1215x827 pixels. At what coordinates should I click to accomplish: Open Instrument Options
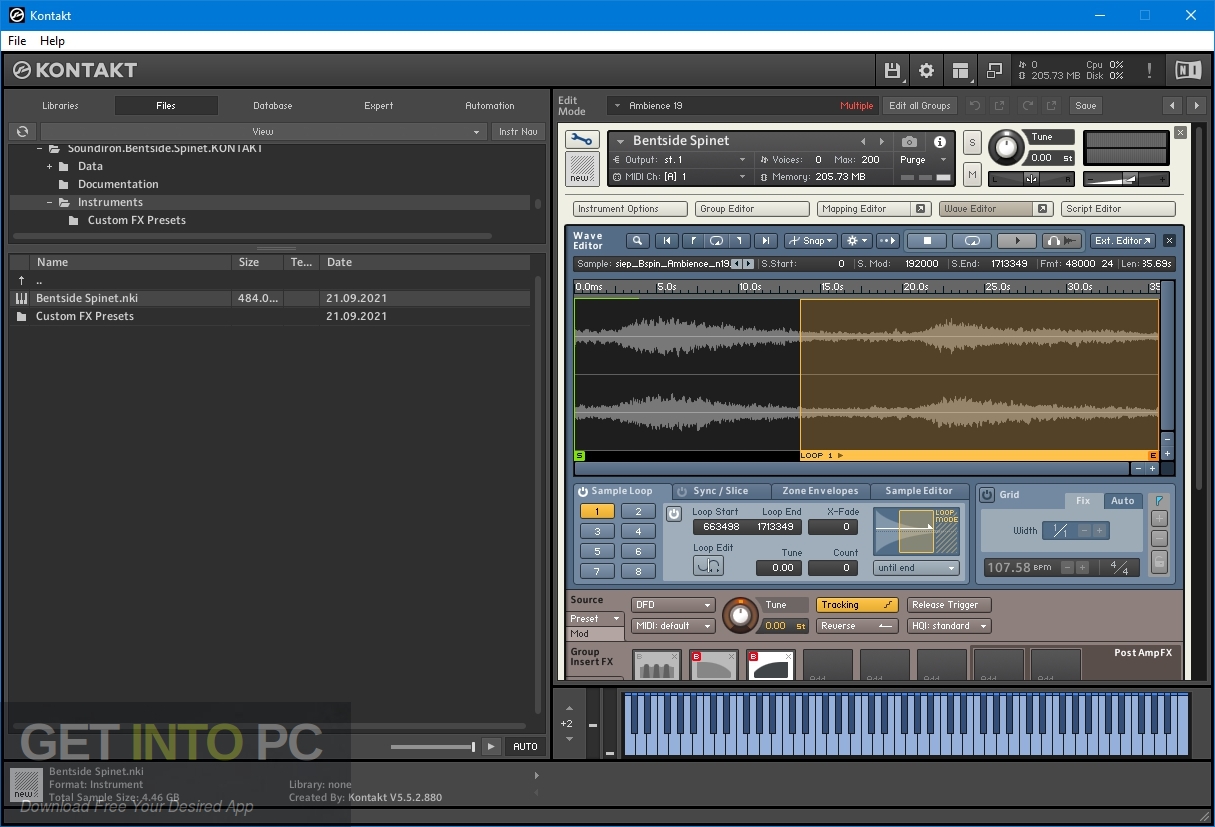(x=630, y=209)
